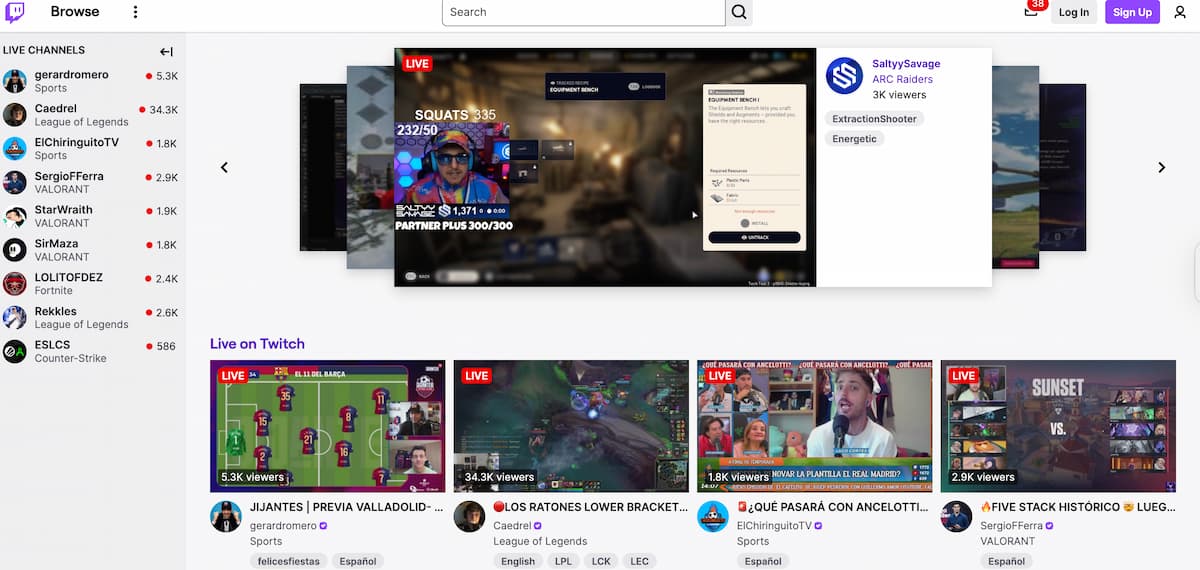Open Caedrel avatar in sidebar
Screen dimensions: 1200x570
click(x=15, y=115)
